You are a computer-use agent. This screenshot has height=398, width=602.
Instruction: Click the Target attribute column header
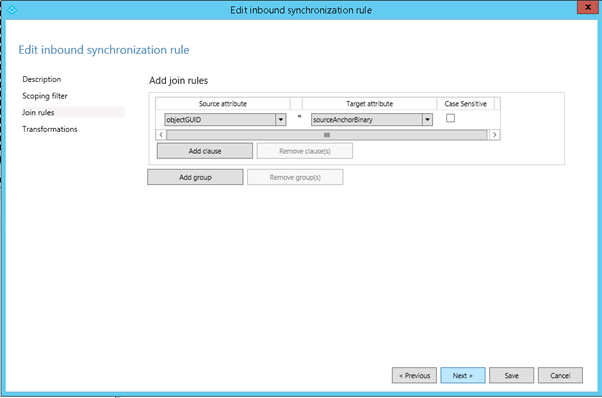369,104
